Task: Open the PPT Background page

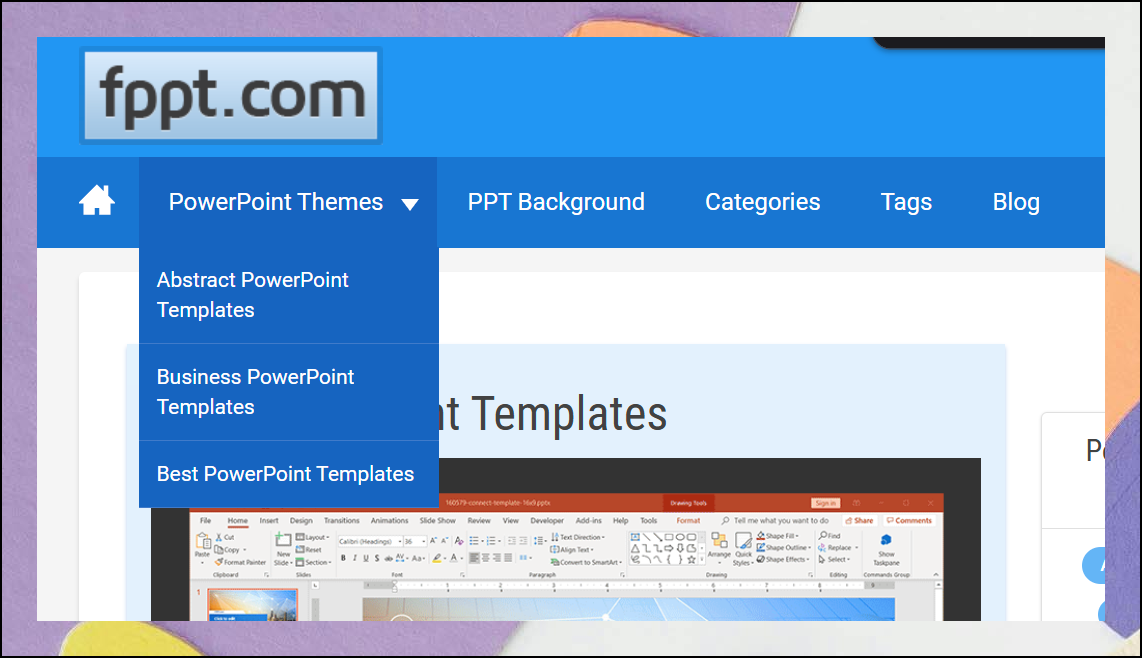Action: click(556, 202)
